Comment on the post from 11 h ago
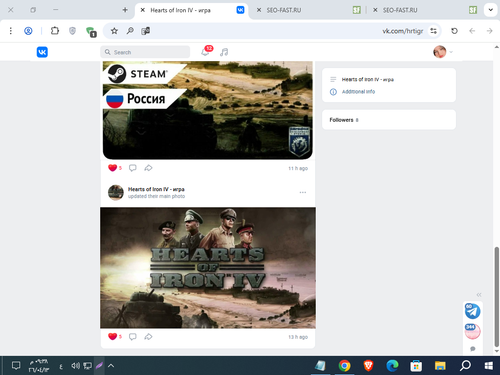 point(133,168)
